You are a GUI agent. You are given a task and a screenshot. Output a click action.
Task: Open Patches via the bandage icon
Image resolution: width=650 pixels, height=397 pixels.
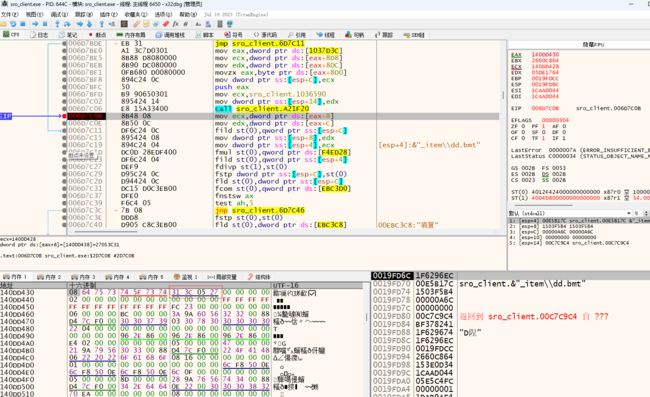click(136, 24)
